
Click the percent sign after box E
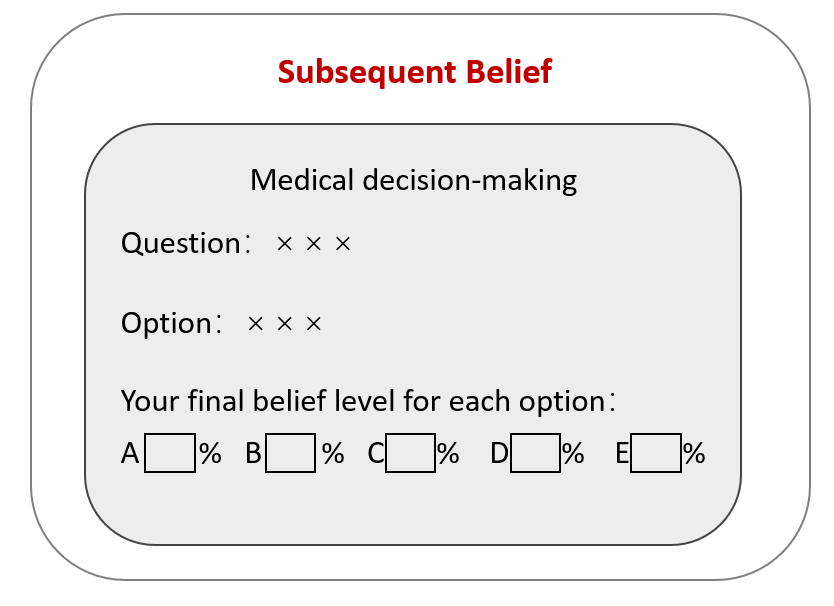click(695, 454)
